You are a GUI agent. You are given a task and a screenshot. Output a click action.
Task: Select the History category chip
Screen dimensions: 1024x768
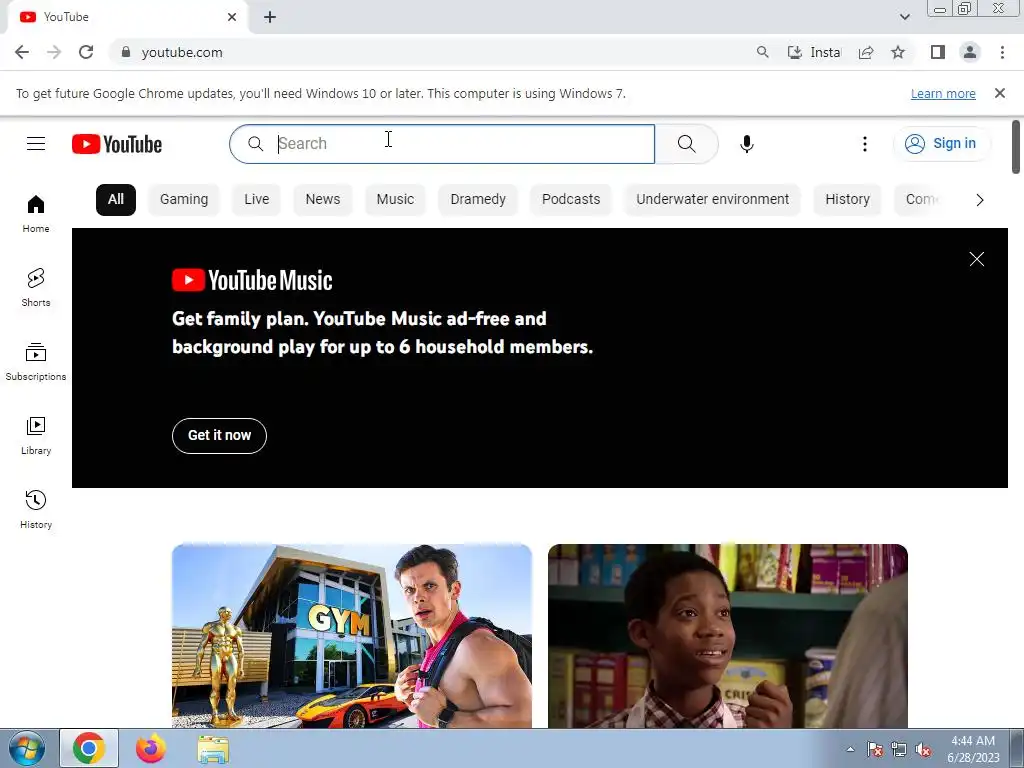coord(847,199)
